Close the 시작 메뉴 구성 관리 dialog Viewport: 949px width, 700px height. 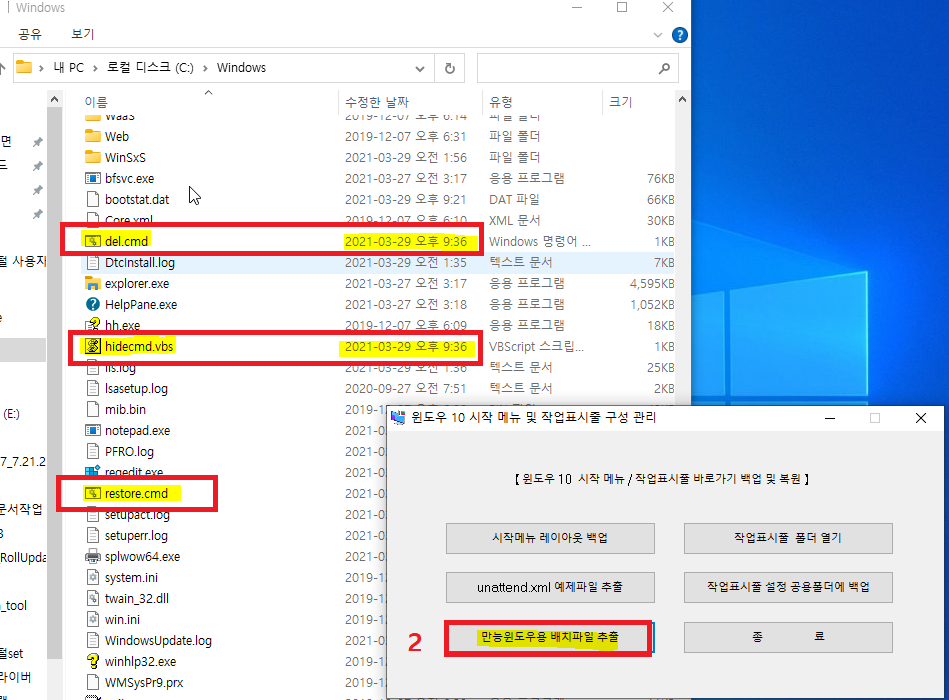pyautogui.click(x=921, y=418)
